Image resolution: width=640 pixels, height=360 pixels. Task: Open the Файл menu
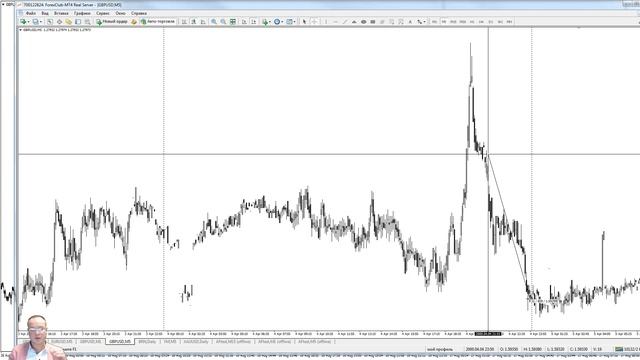coord(31,13)
